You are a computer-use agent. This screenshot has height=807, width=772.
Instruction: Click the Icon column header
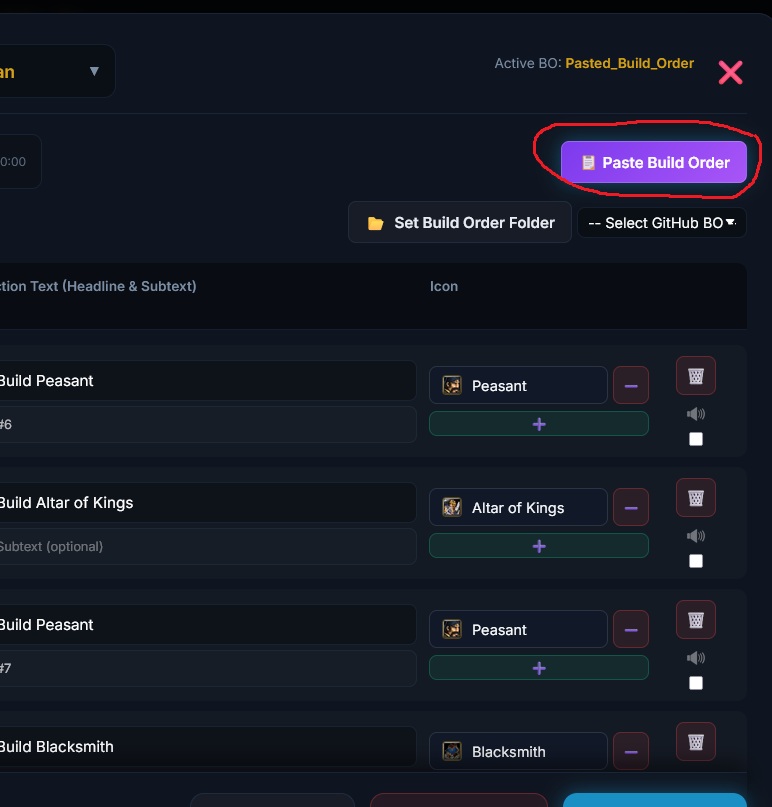(444, 286)
